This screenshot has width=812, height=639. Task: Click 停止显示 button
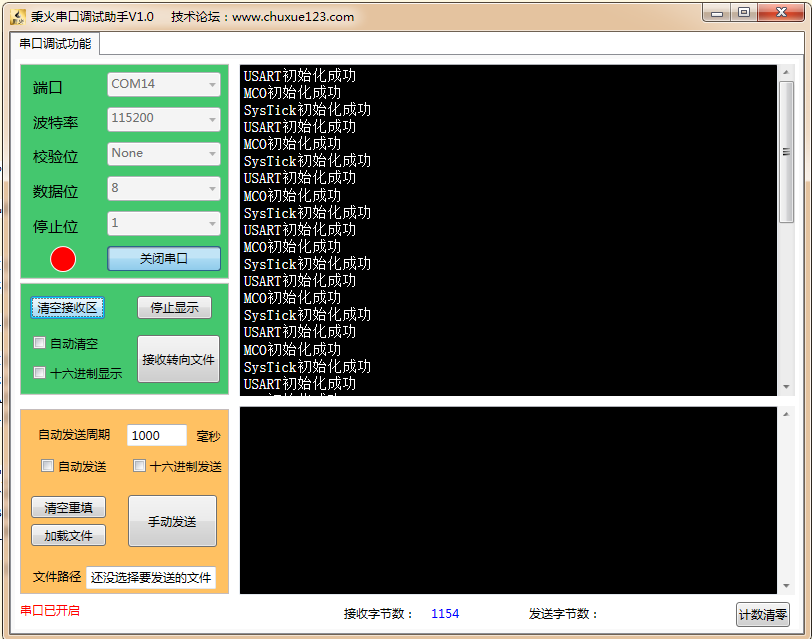point(174,308)
